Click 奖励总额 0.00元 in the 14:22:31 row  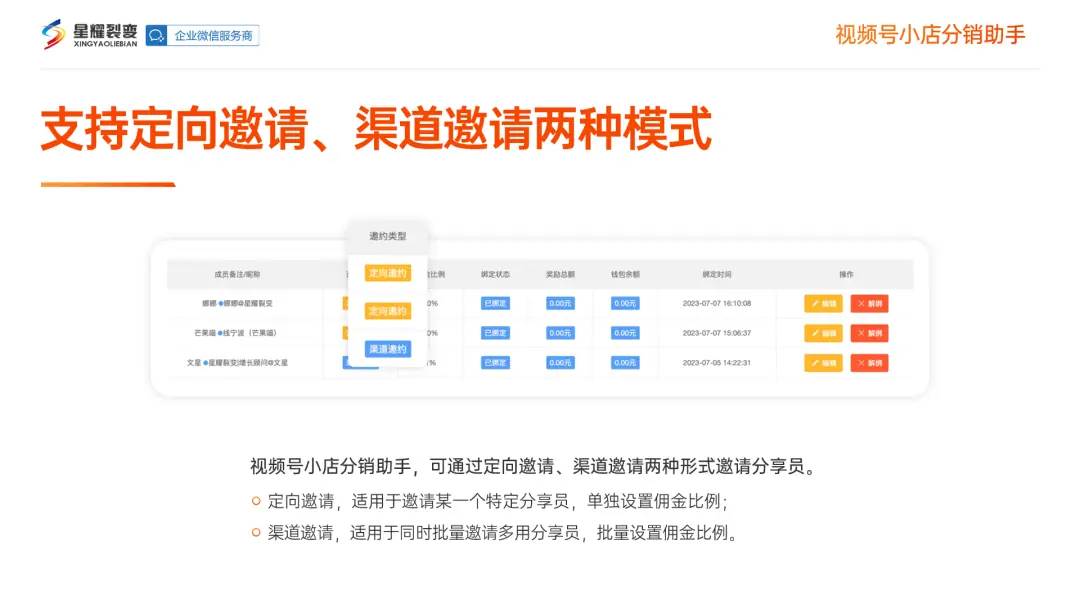pyautogui.click(x=560, y=362)
